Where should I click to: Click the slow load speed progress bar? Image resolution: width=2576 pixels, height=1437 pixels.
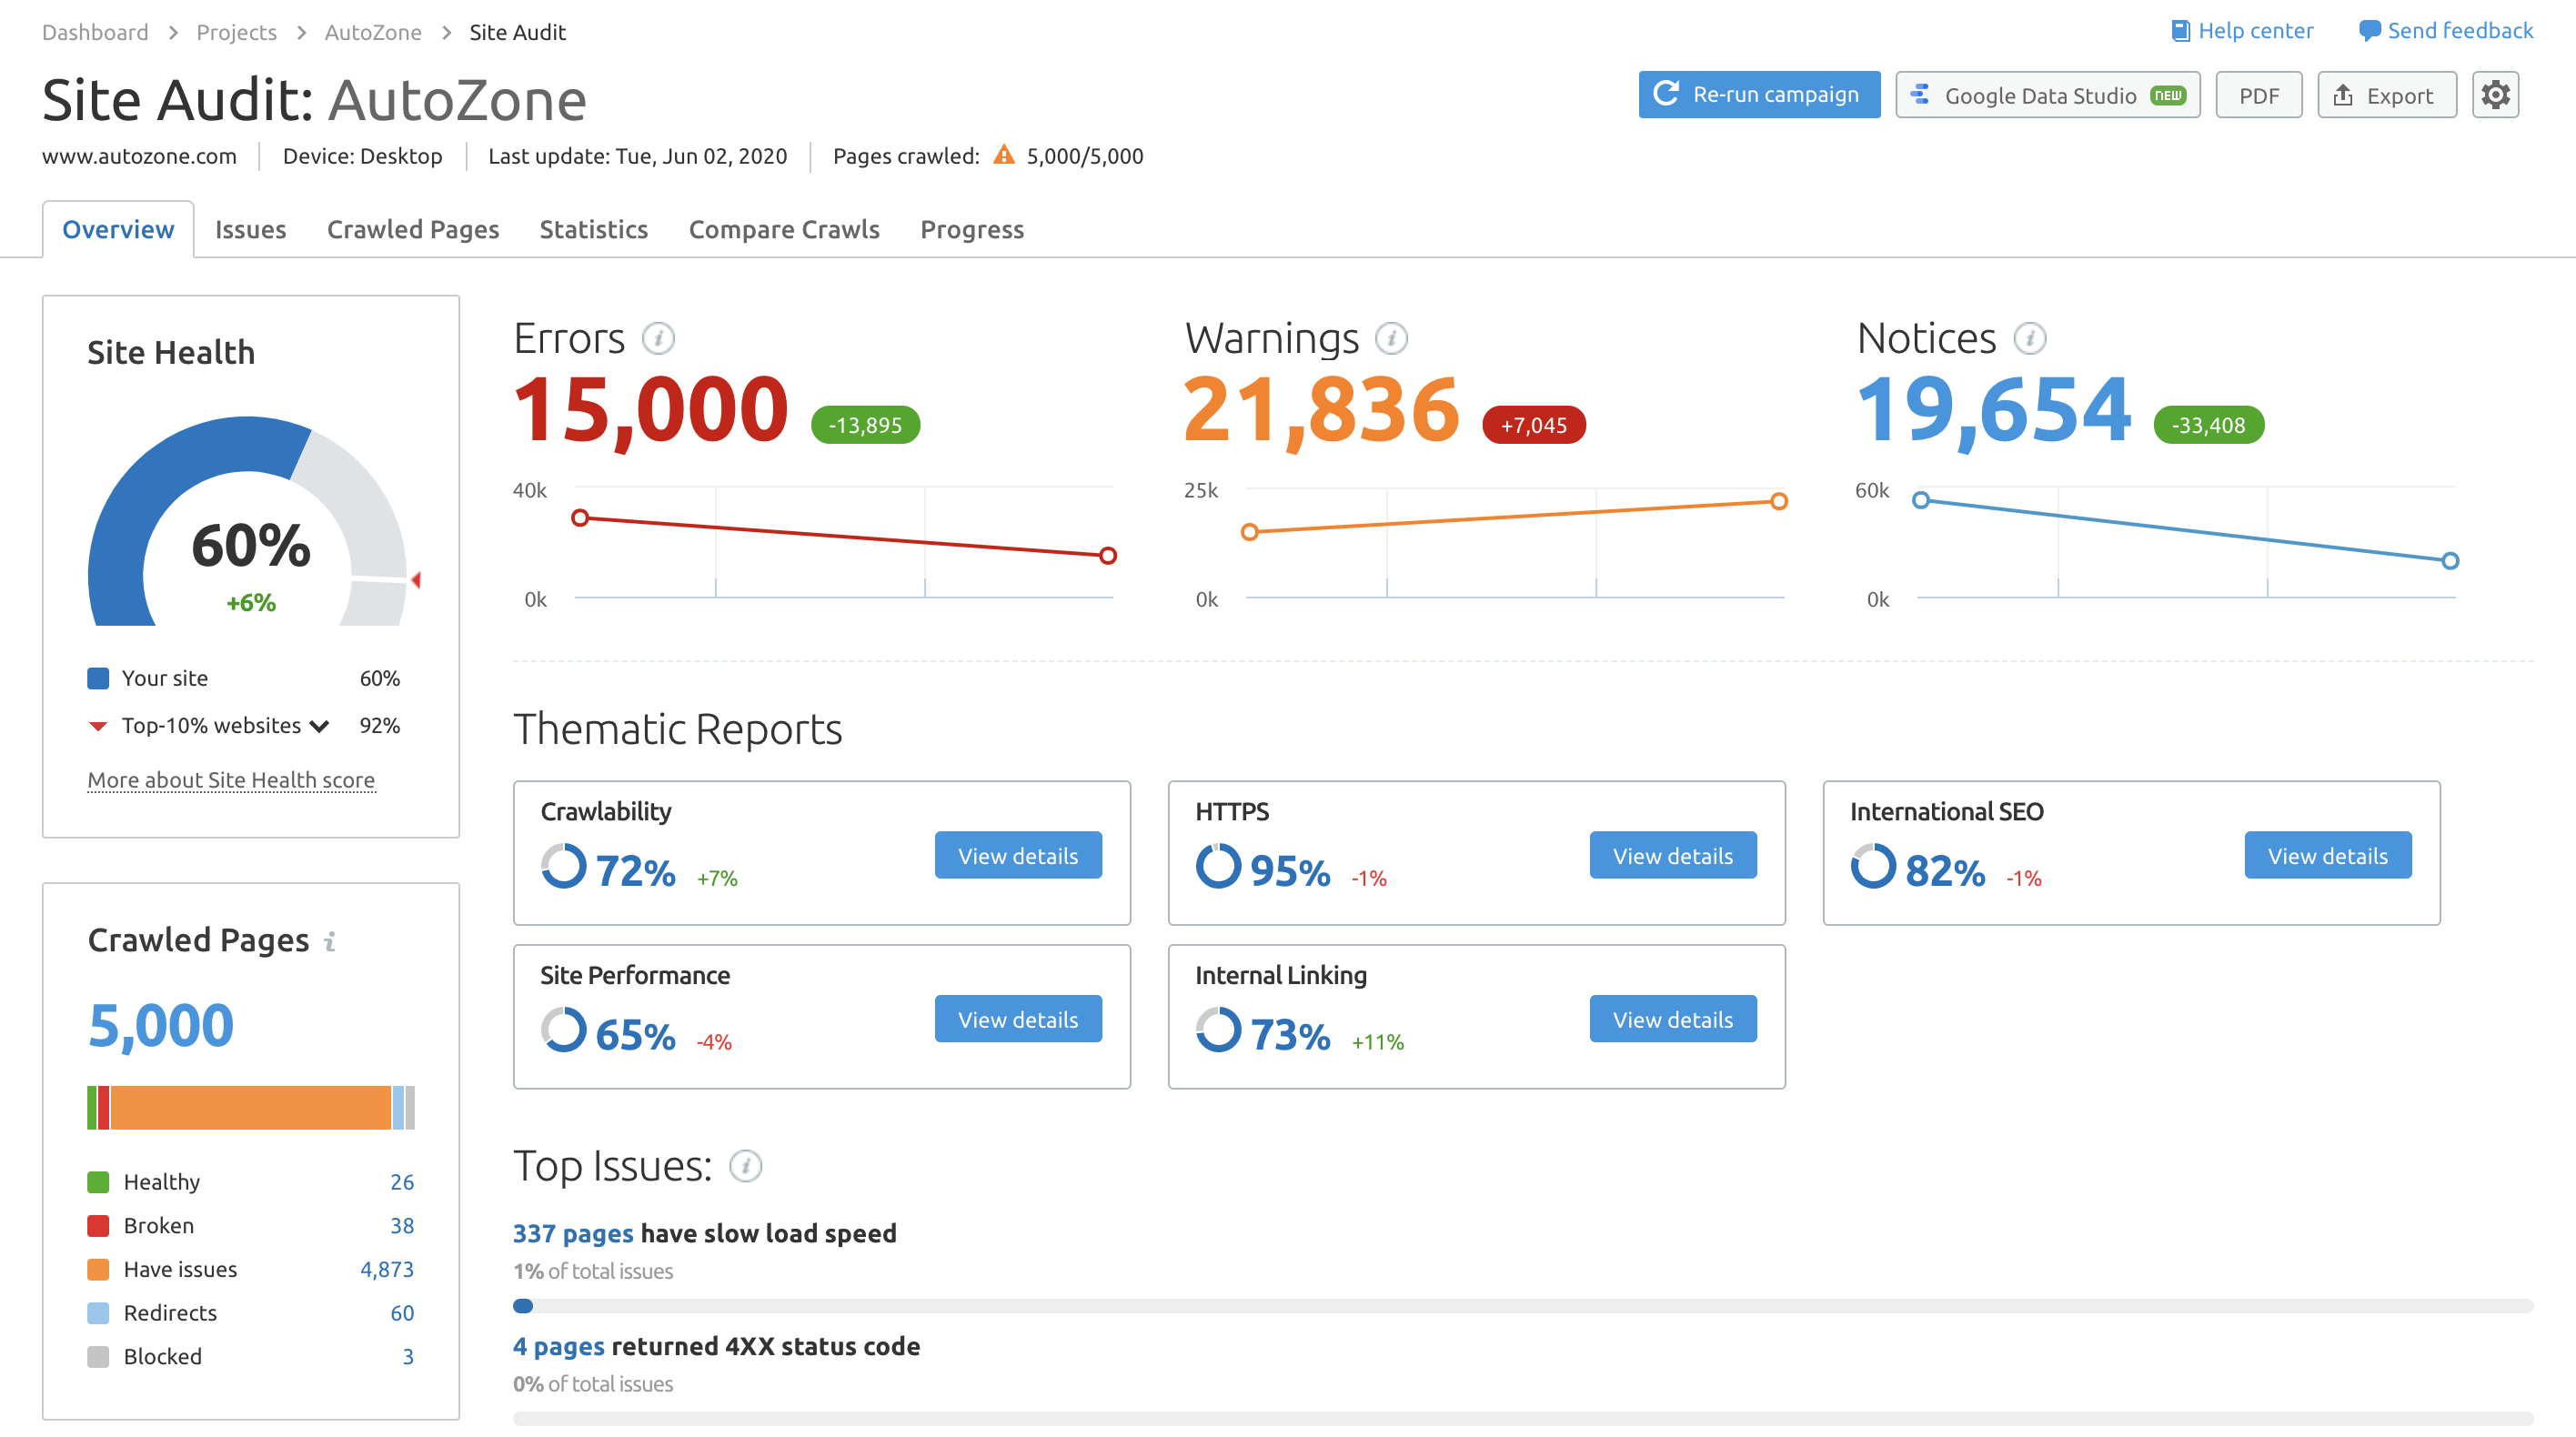pyautogui.click(x=1523, y=1306)
